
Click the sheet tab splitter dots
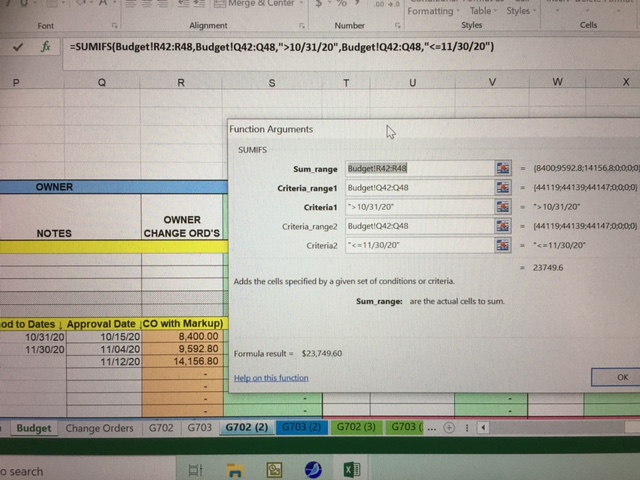pos(467,428)
